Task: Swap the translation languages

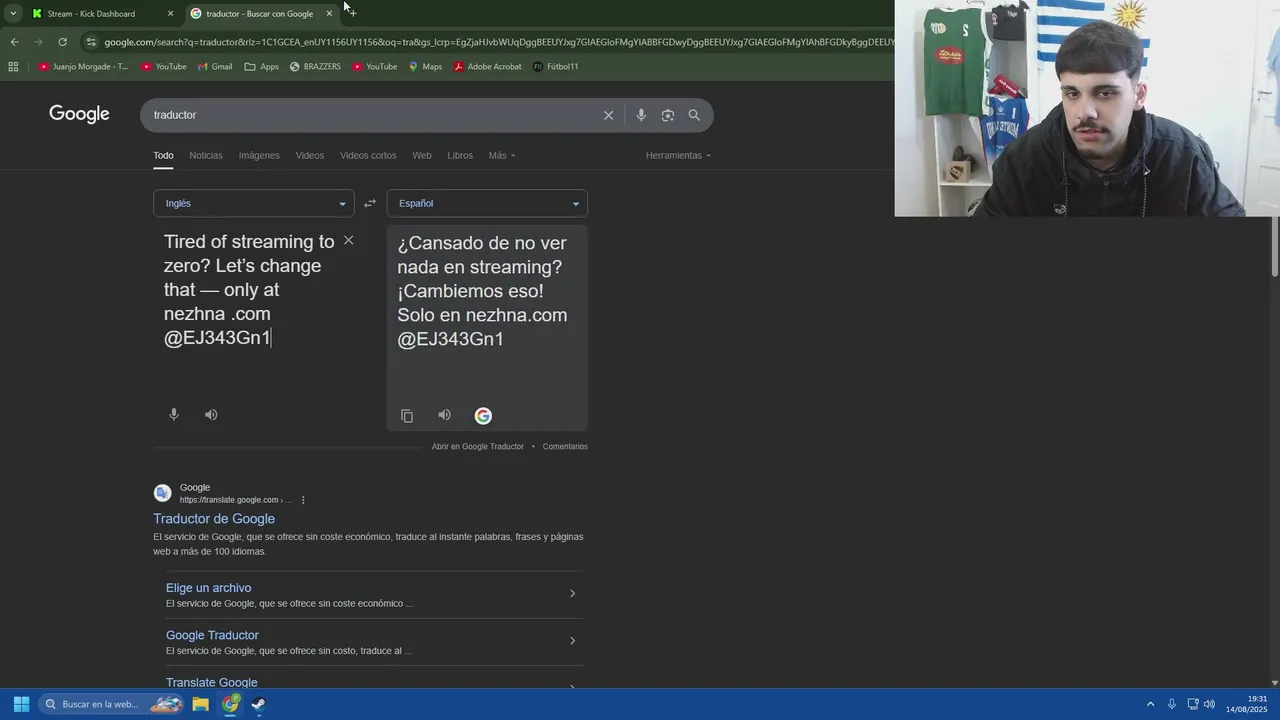Action: click(370, 203)
